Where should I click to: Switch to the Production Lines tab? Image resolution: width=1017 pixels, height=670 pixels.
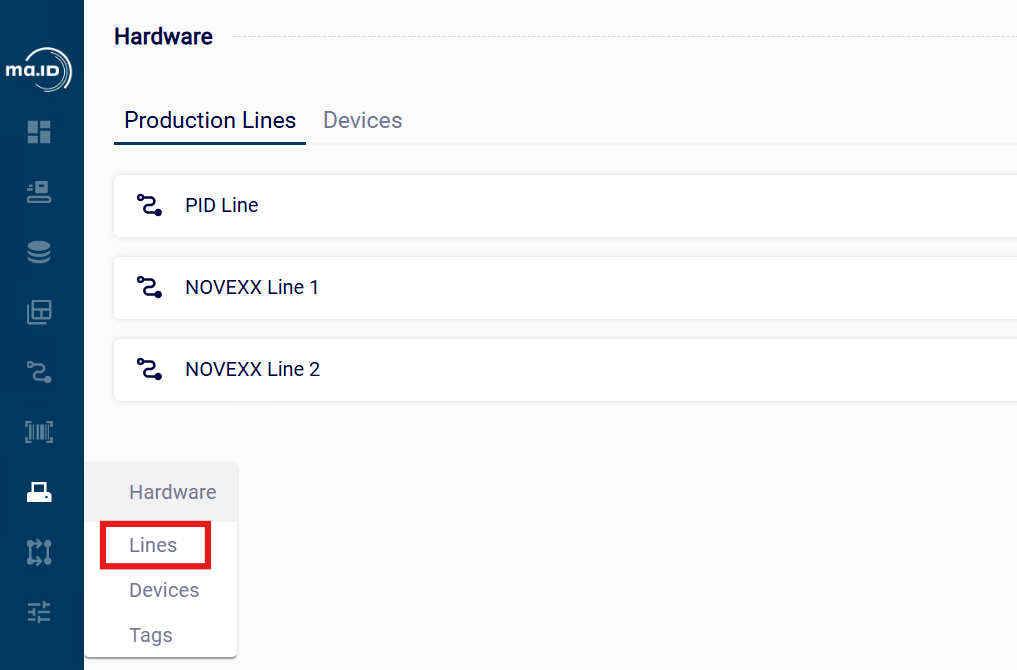(x=210, y=121)
